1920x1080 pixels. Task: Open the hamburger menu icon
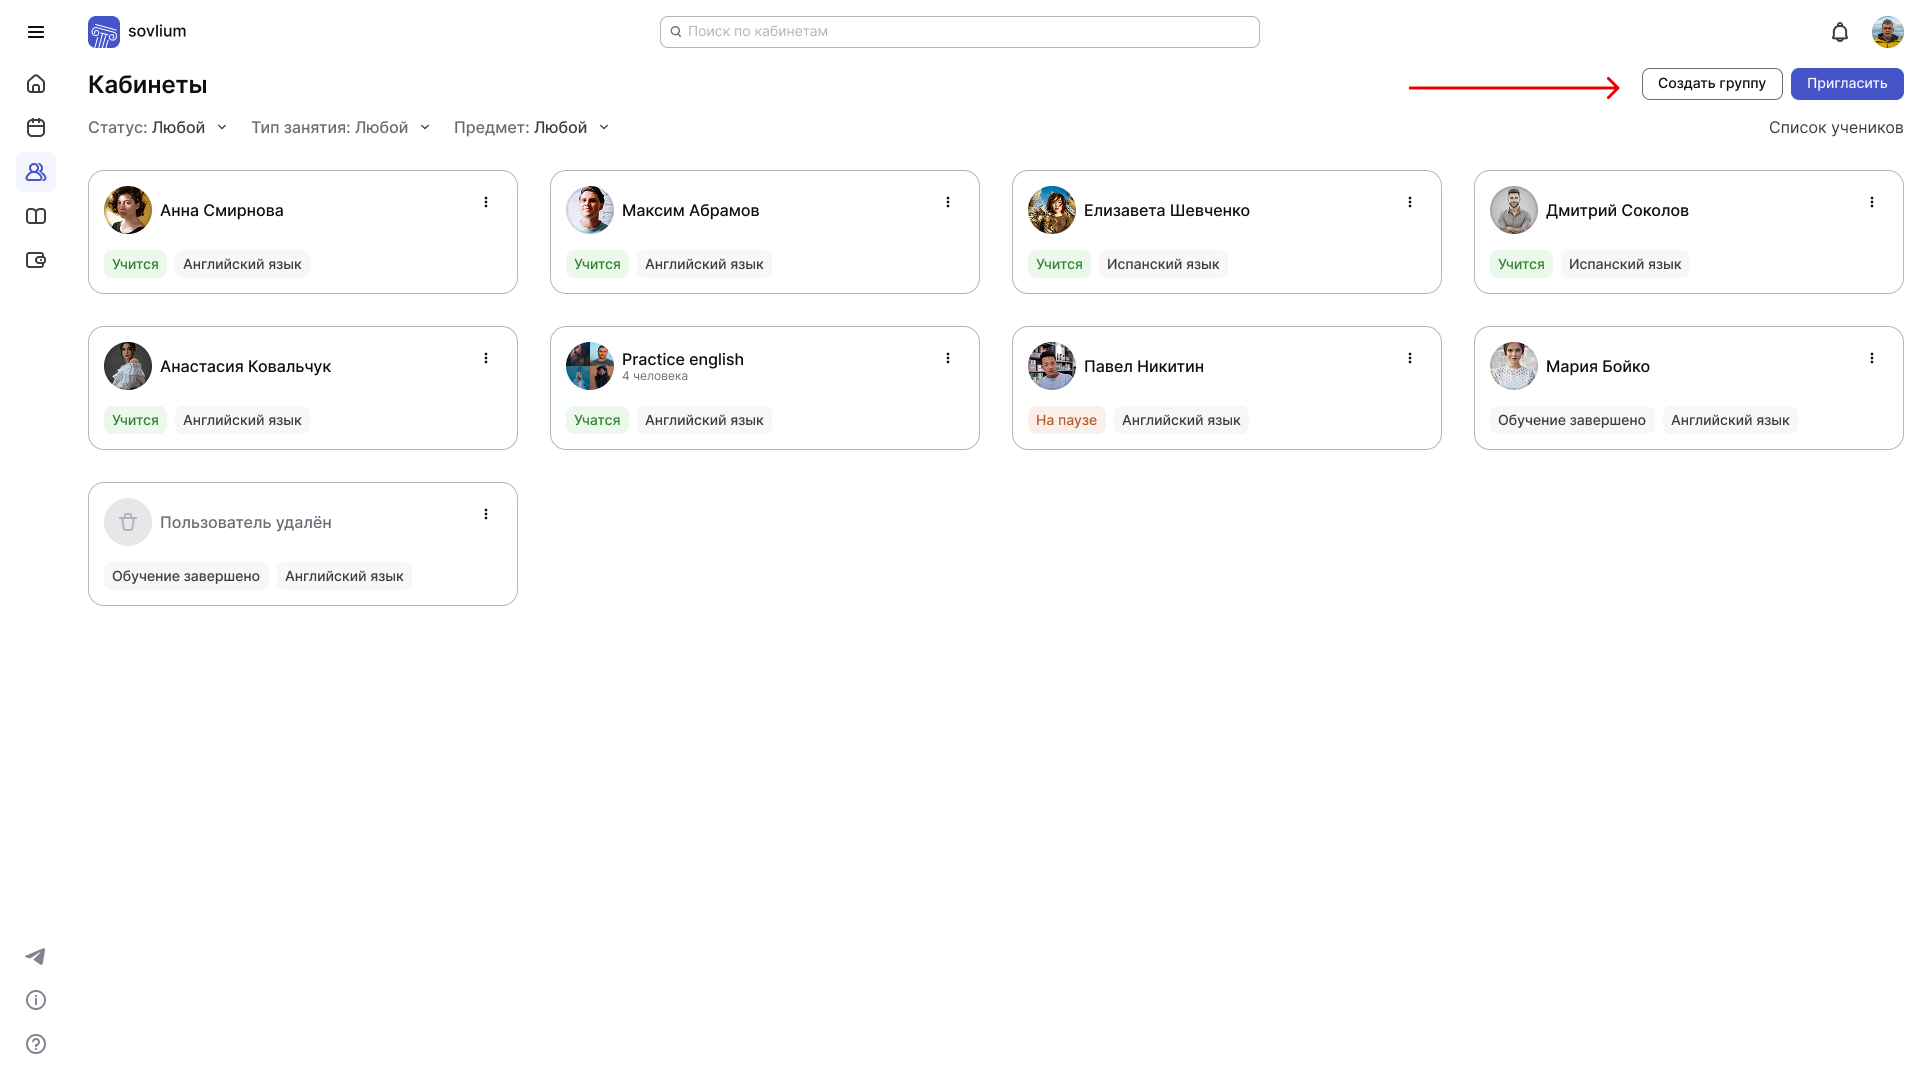(36, 32)
